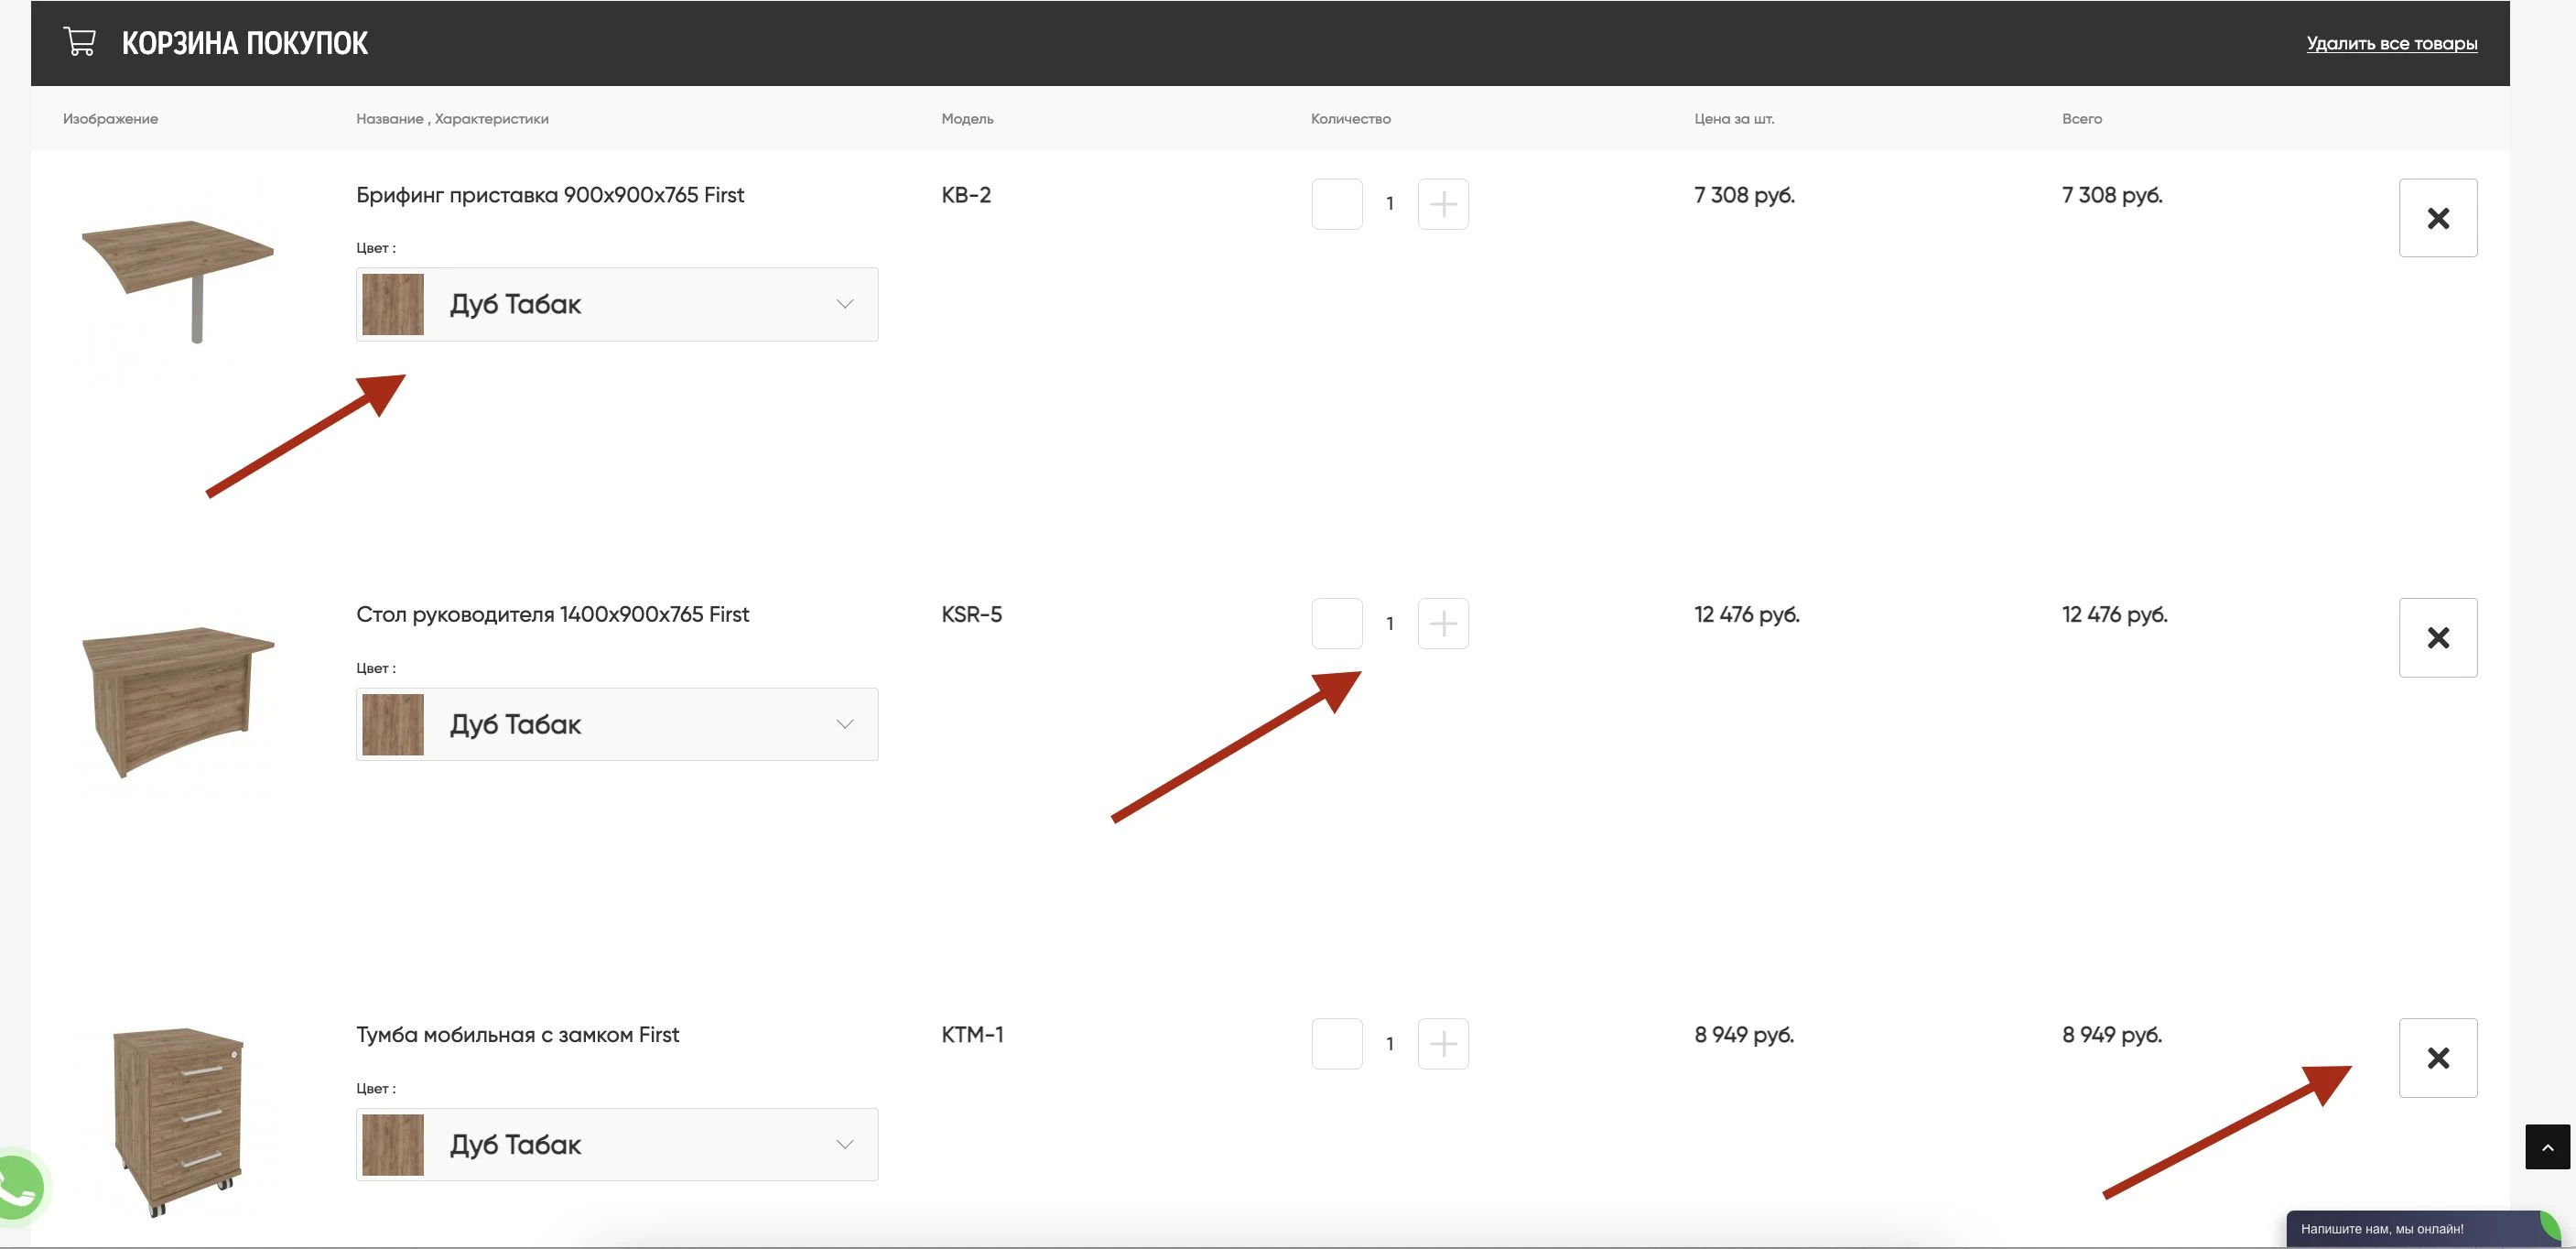Delete Стол руководителя from cart with X
Screen dimensions: 2576x1249
(x=2437, y=638)
